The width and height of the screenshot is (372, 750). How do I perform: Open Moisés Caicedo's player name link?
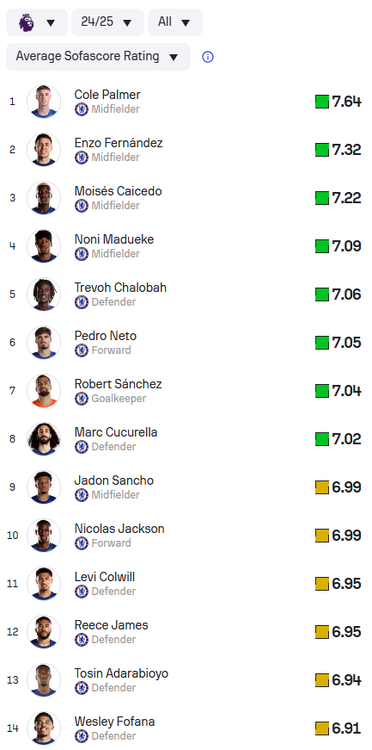[118, 191]
